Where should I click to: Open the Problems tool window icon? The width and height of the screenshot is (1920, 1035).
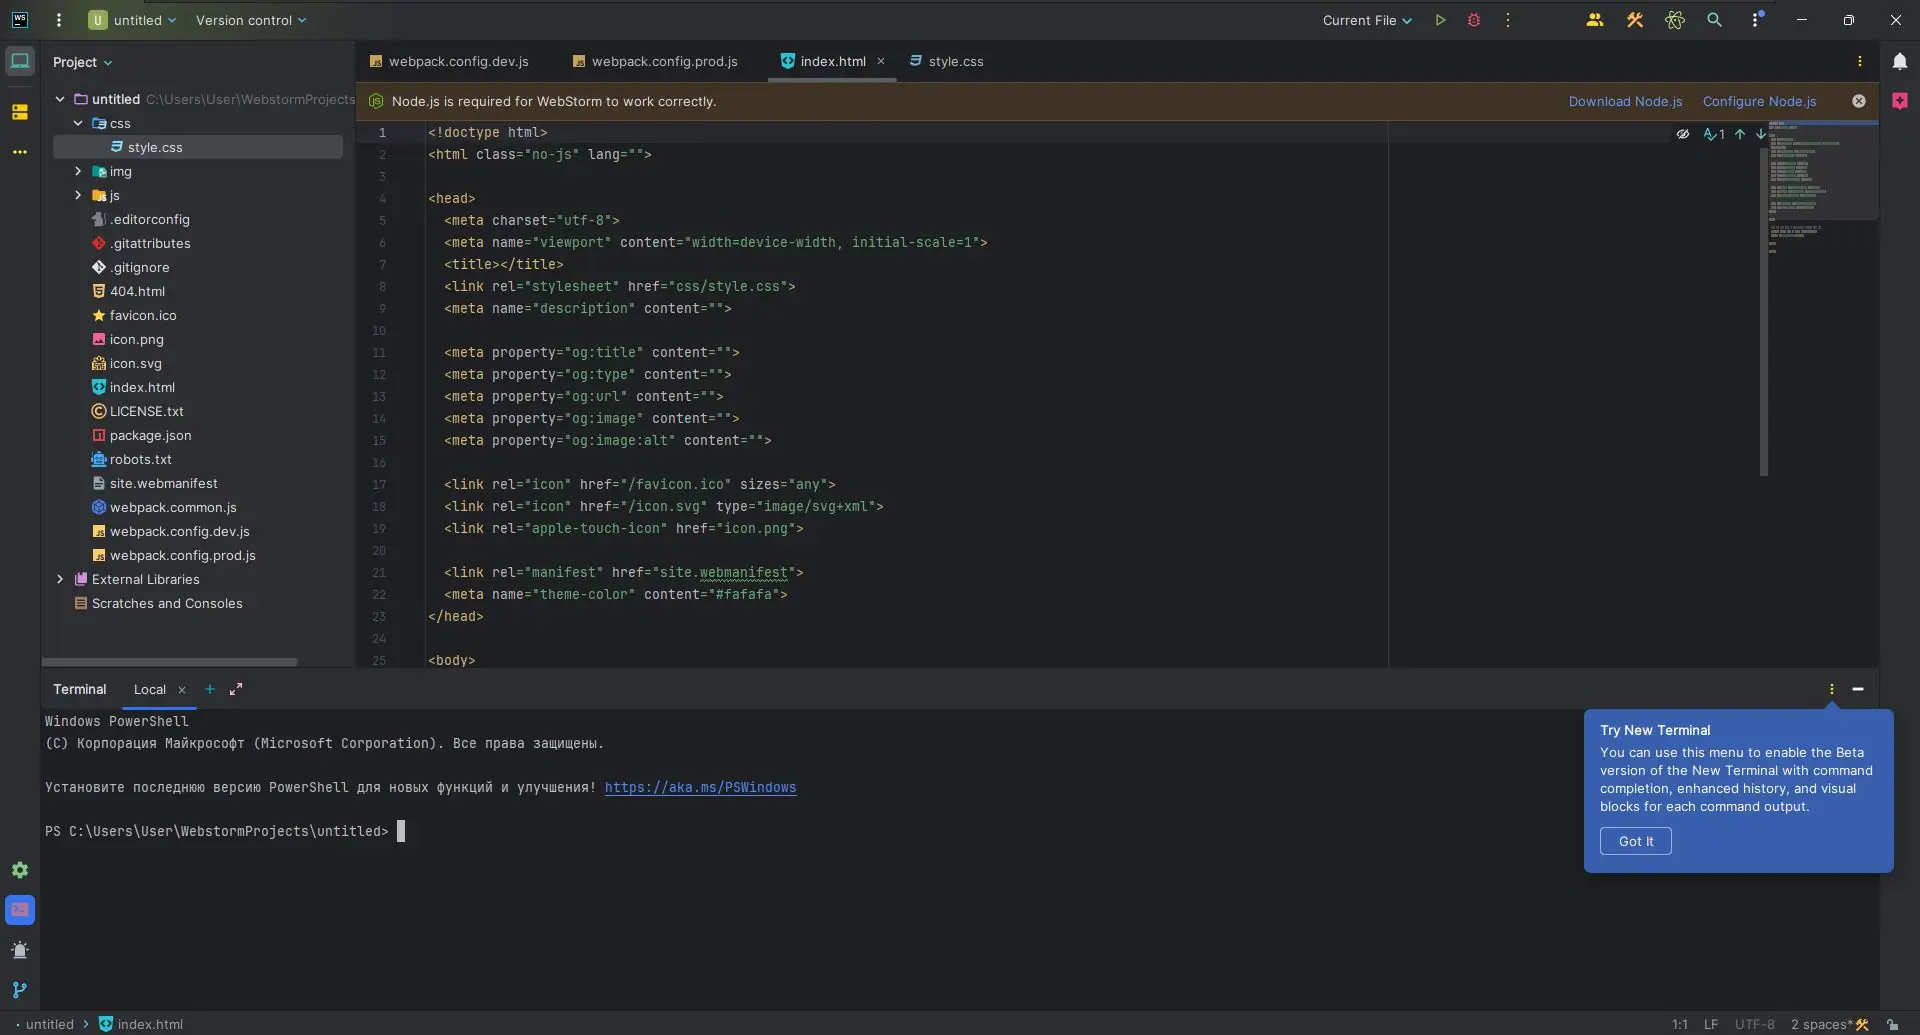(20, 950)
